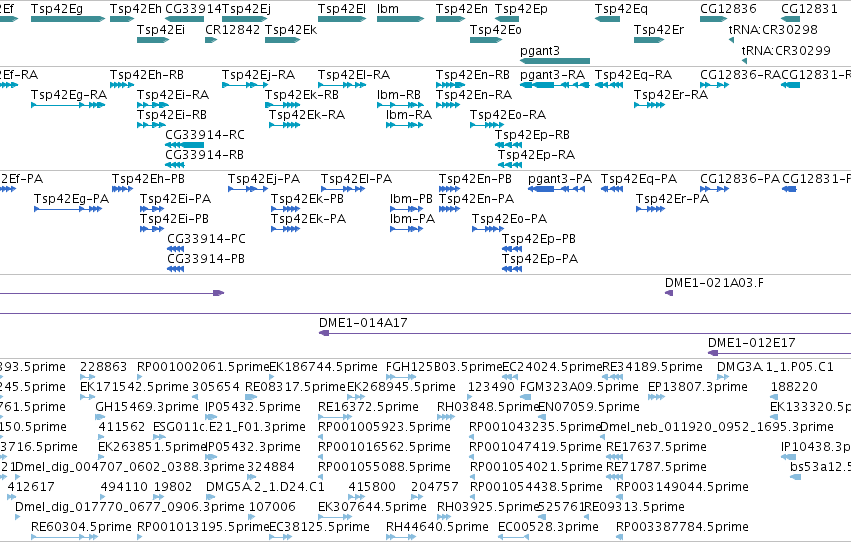Open the Tsp42Eh-RB transcript label
Screen dimensions: 851x542
(147, 75)
